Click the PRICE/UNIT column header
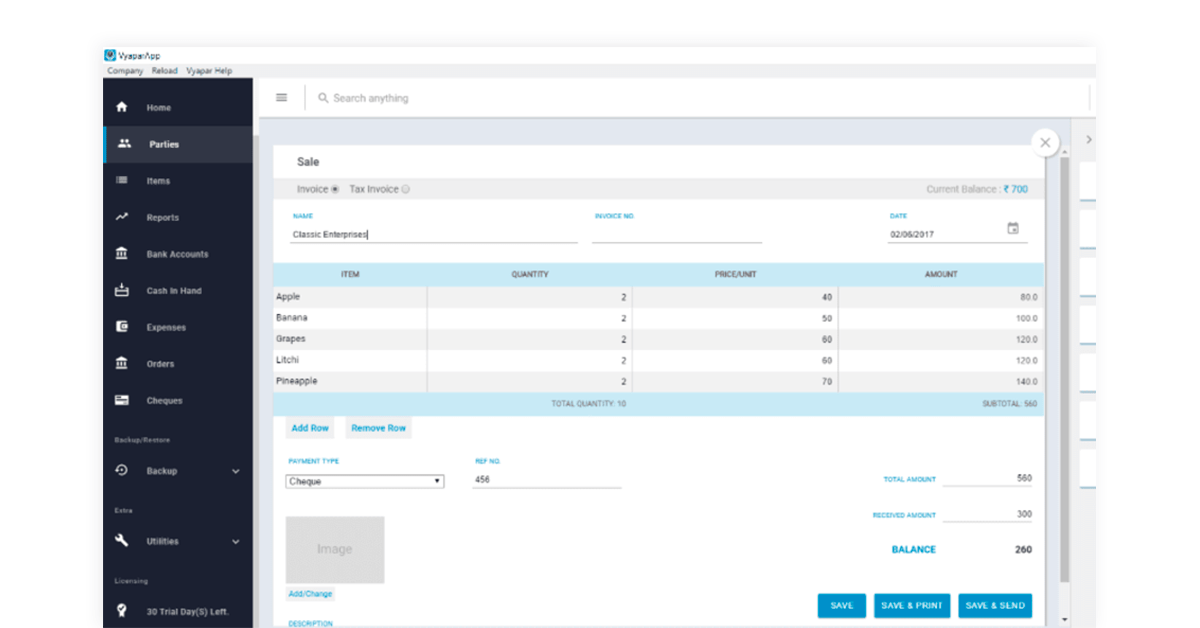 tap(736, 274)
